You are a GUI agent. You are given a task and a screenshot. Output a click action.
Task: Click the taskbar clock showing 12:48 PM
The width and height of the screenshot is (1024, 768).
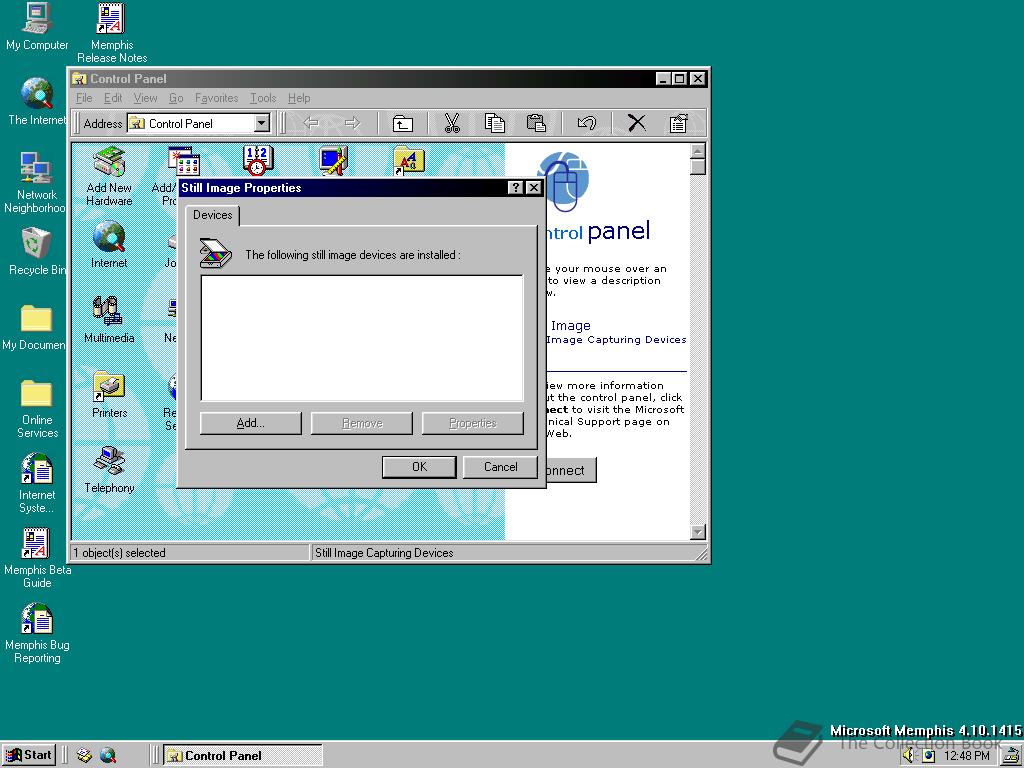967,756
